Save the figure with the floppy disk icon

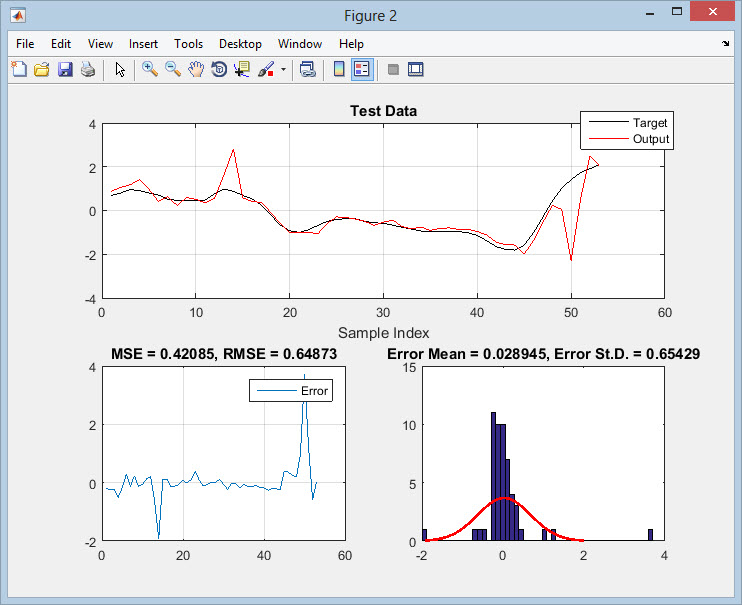click(65, 70)
